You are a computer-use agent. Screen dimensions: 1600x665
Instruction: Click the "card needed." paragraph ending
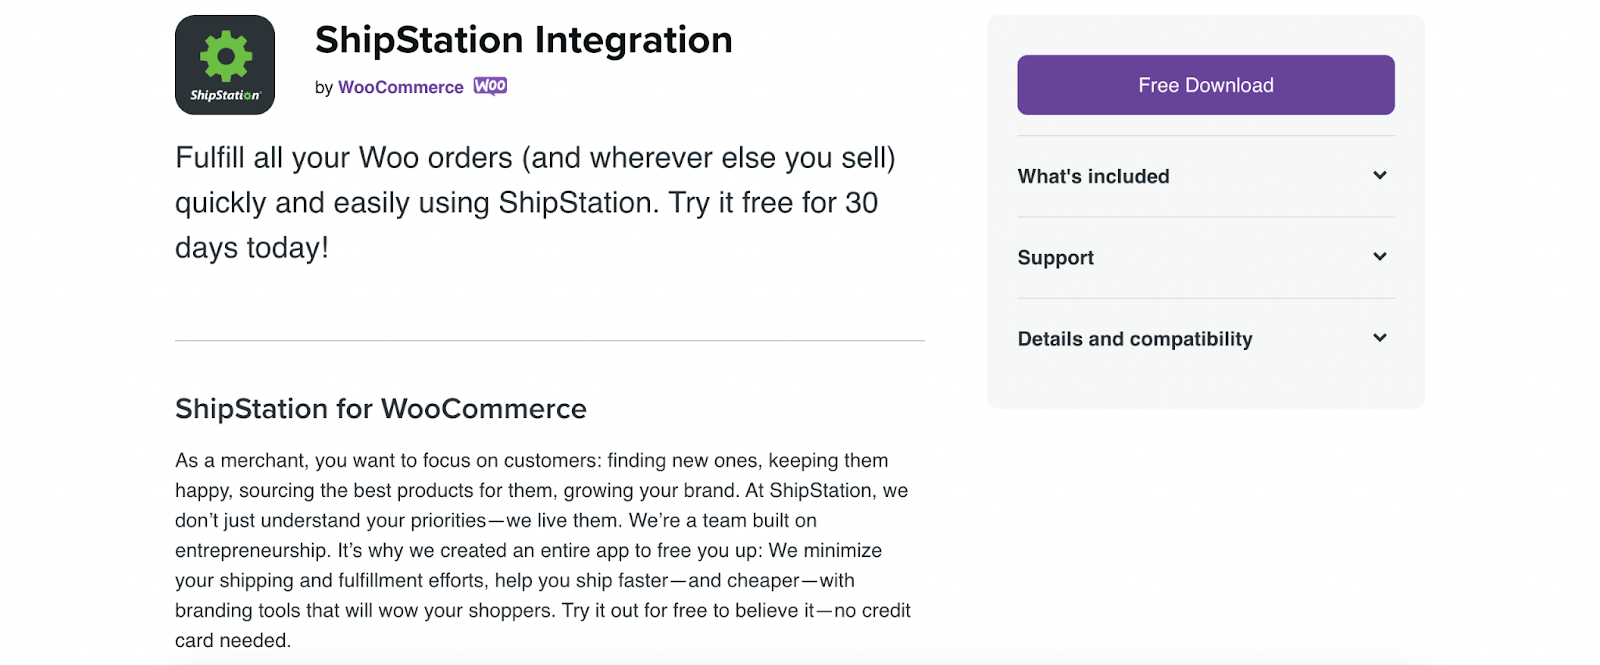[232, 641]
